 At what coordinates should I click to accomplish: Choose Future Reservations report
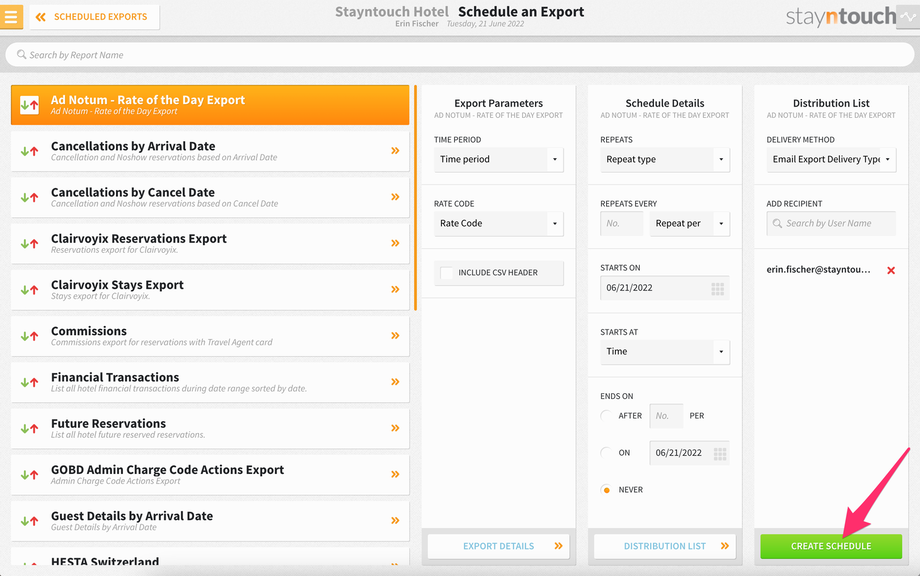click(x=210, y=429)
